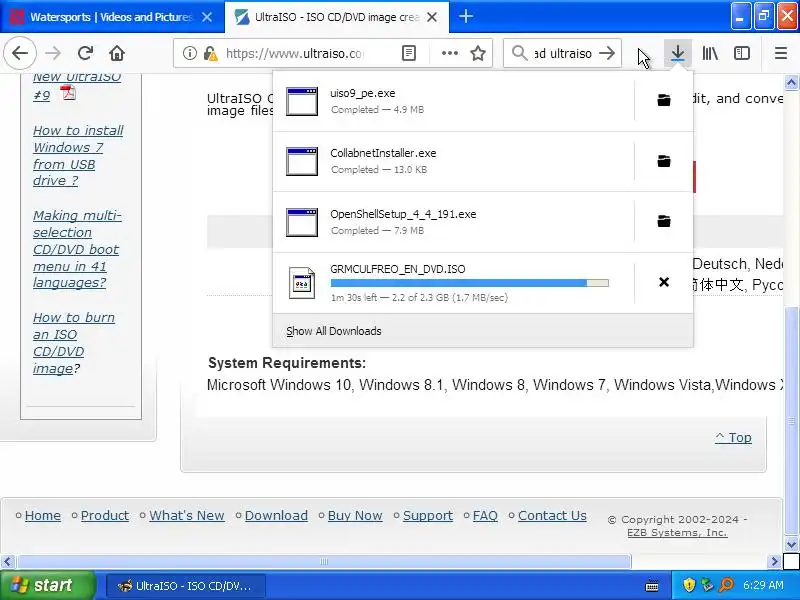Reload the current page

pos(85,53)
